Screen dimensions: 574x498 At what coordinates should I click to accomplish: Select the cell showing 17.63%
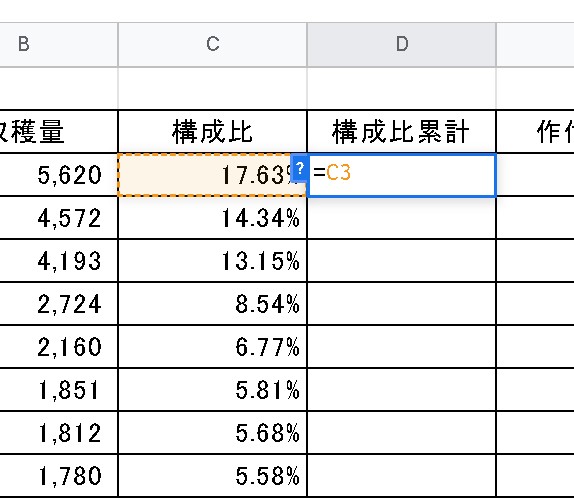point(212,175)
